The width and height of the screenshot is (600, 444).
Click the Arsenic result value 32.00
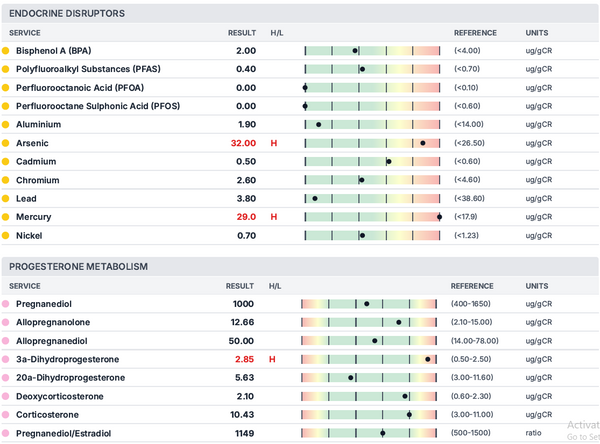click(243, 143)
